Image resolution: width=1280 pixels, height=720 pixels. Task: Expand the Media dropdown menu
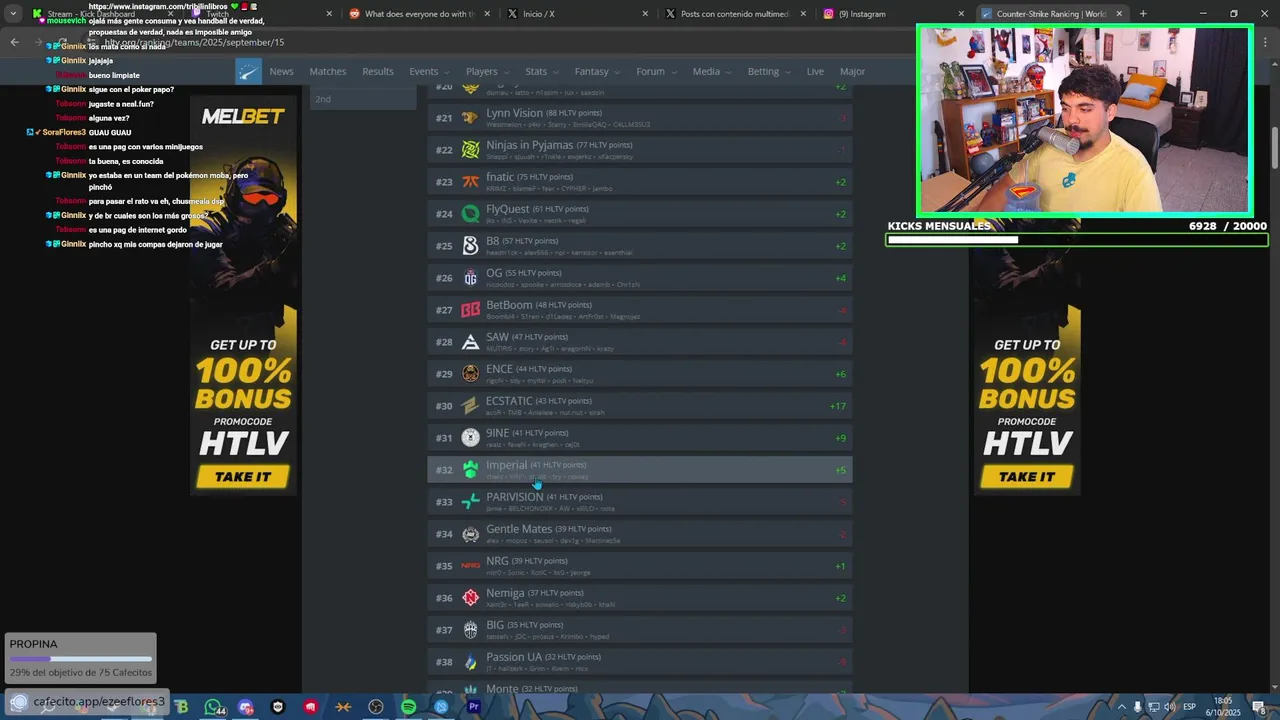(x=712, y=72)
